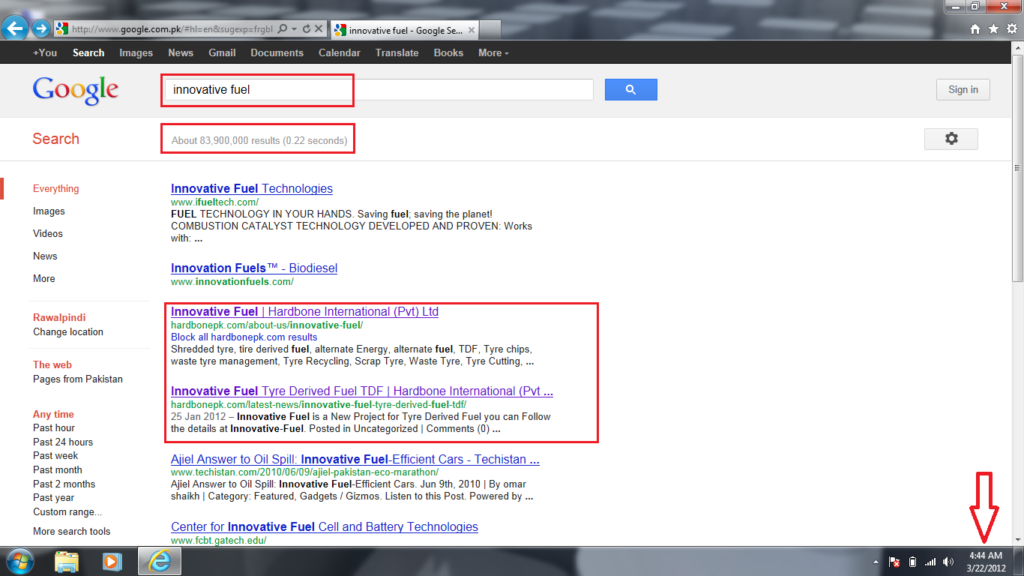Click the address bar search magnifier icon

coord(282,29)
